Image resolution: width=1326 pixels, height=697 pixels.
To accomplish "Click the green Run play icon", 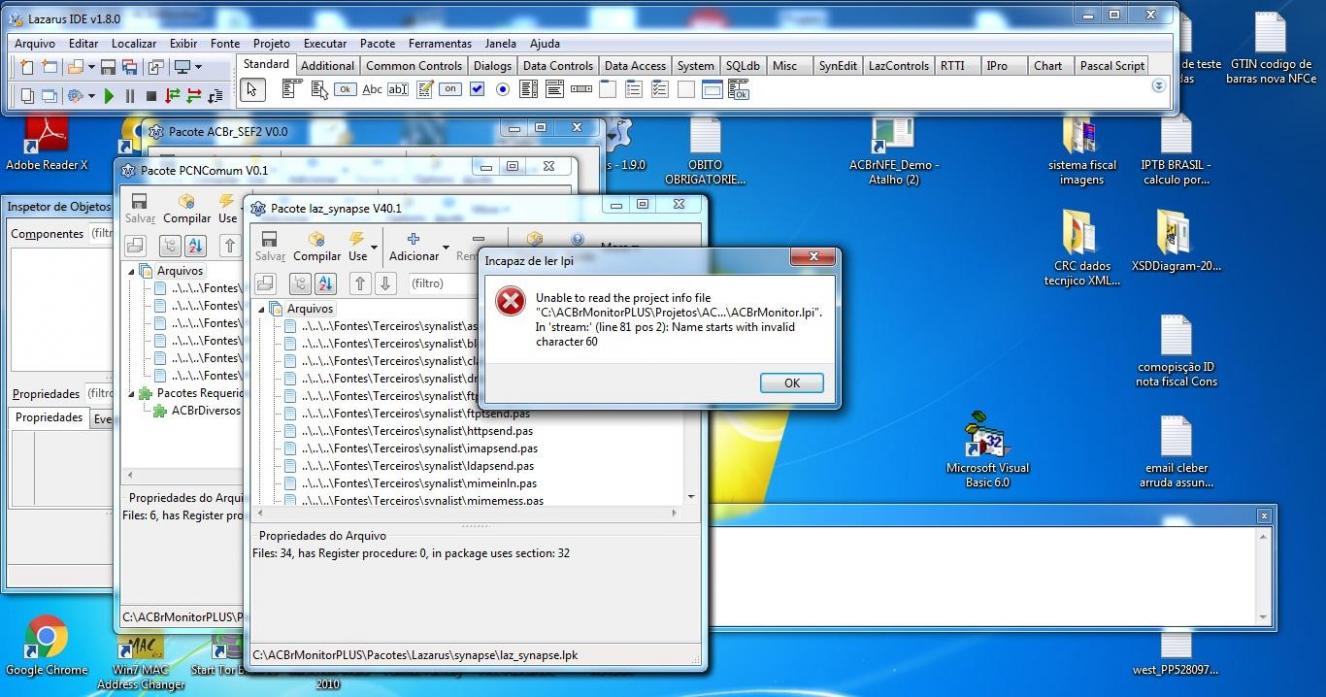I will [x=109, y=96].
